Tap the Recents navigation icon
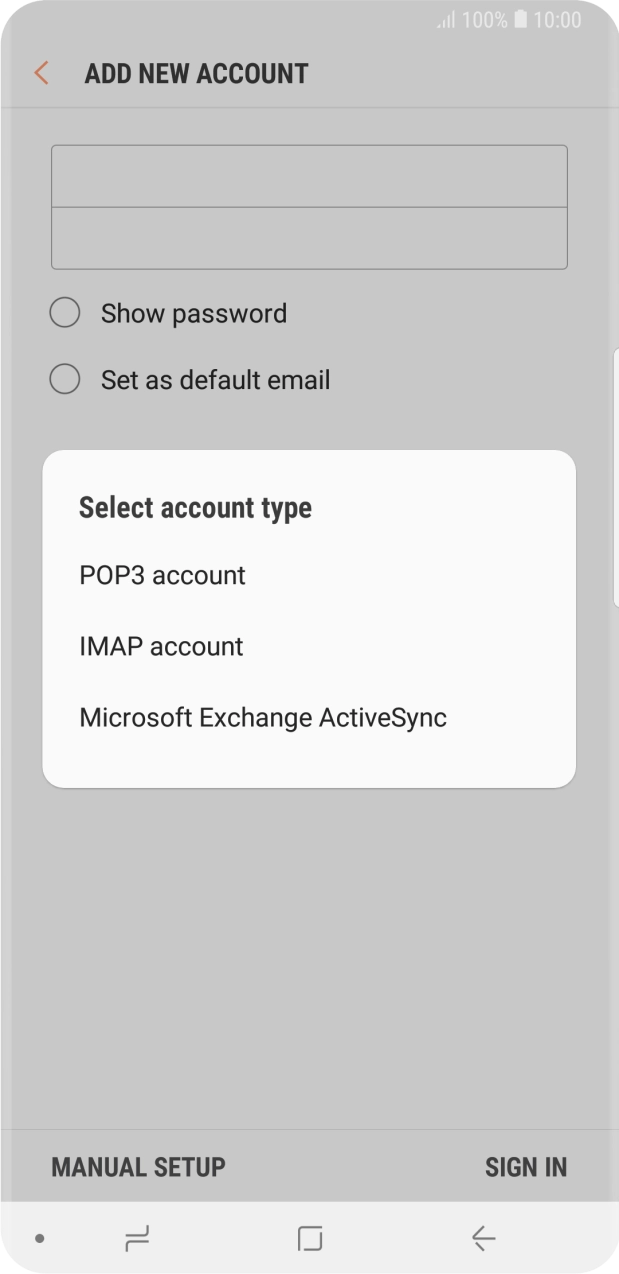This screenshot has width=619, height=1274. click(x=136, y=1238)
